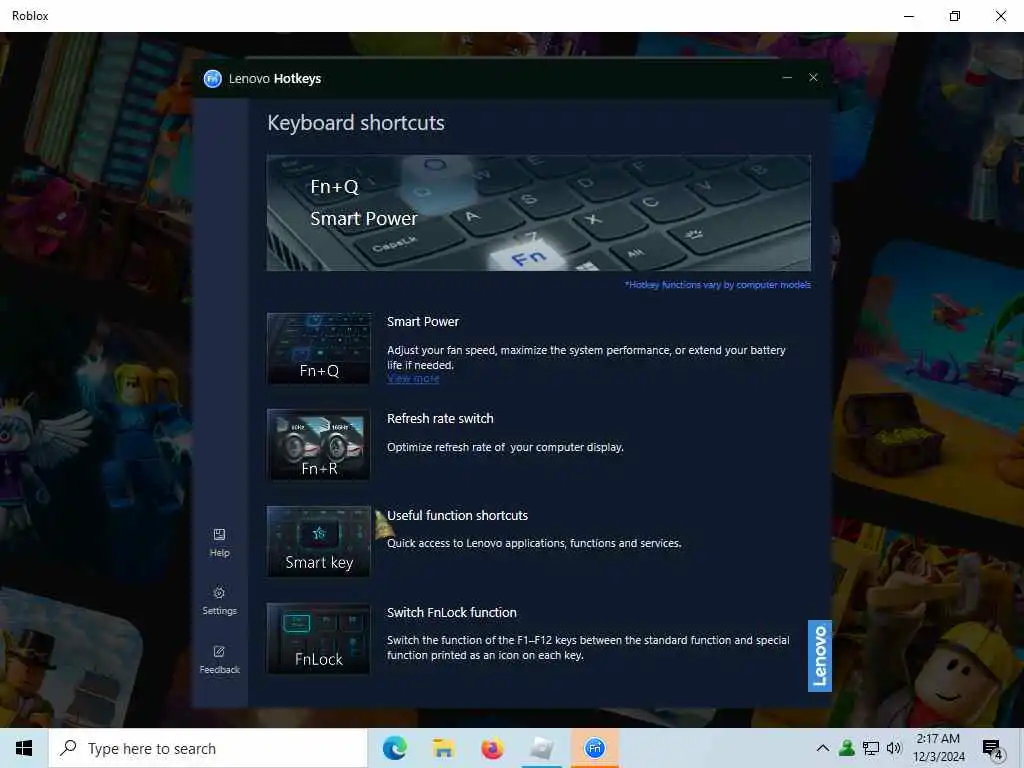Open network status from the tray
The height and width of the screenshot is (768, 1024).
[x=871, y=748]
